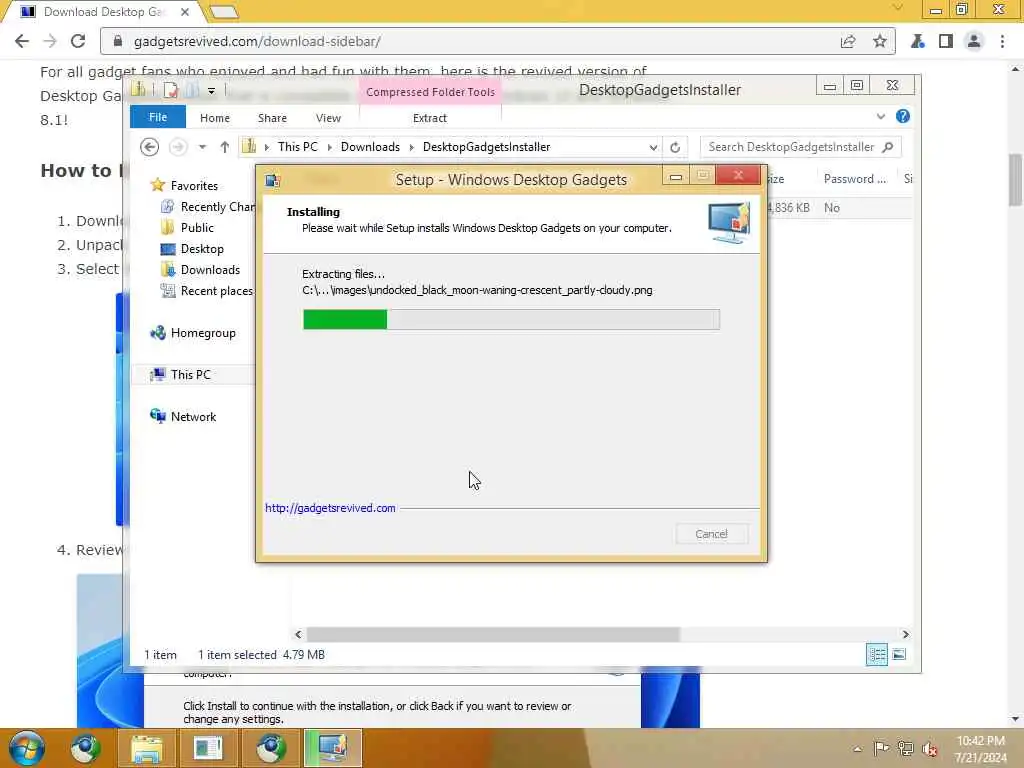
Task: Click Explorer scroll right arrow
Action: pos(905,634)
